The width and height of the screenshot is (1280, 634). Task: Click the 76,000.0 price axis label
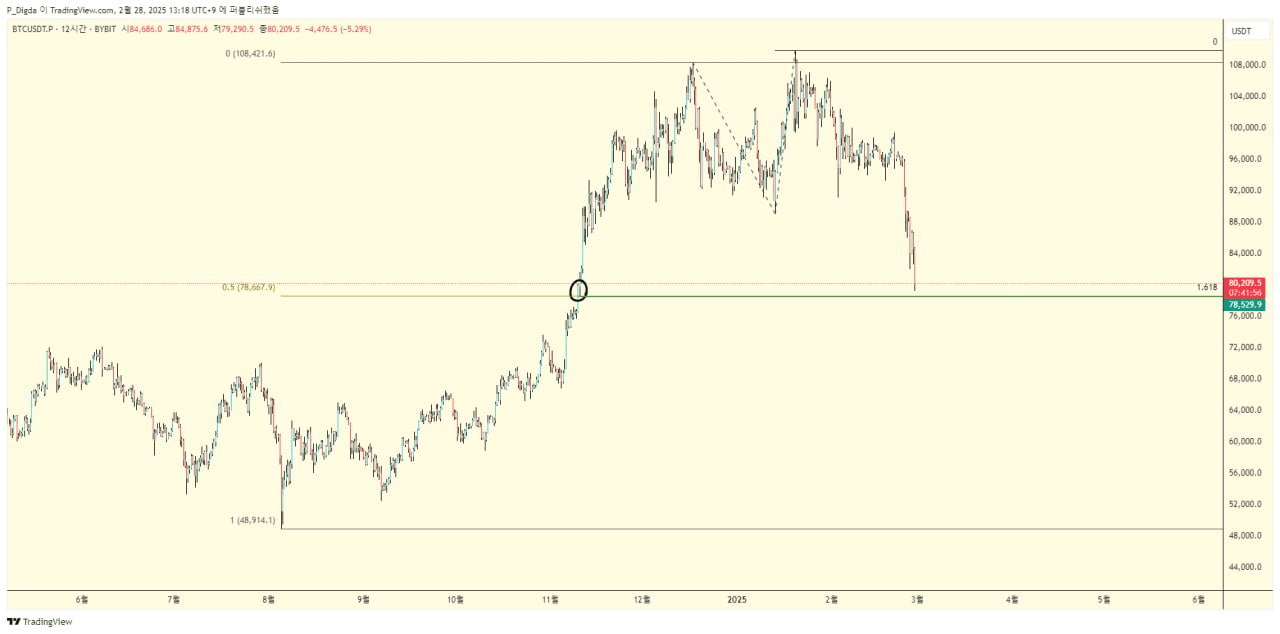1246,316
